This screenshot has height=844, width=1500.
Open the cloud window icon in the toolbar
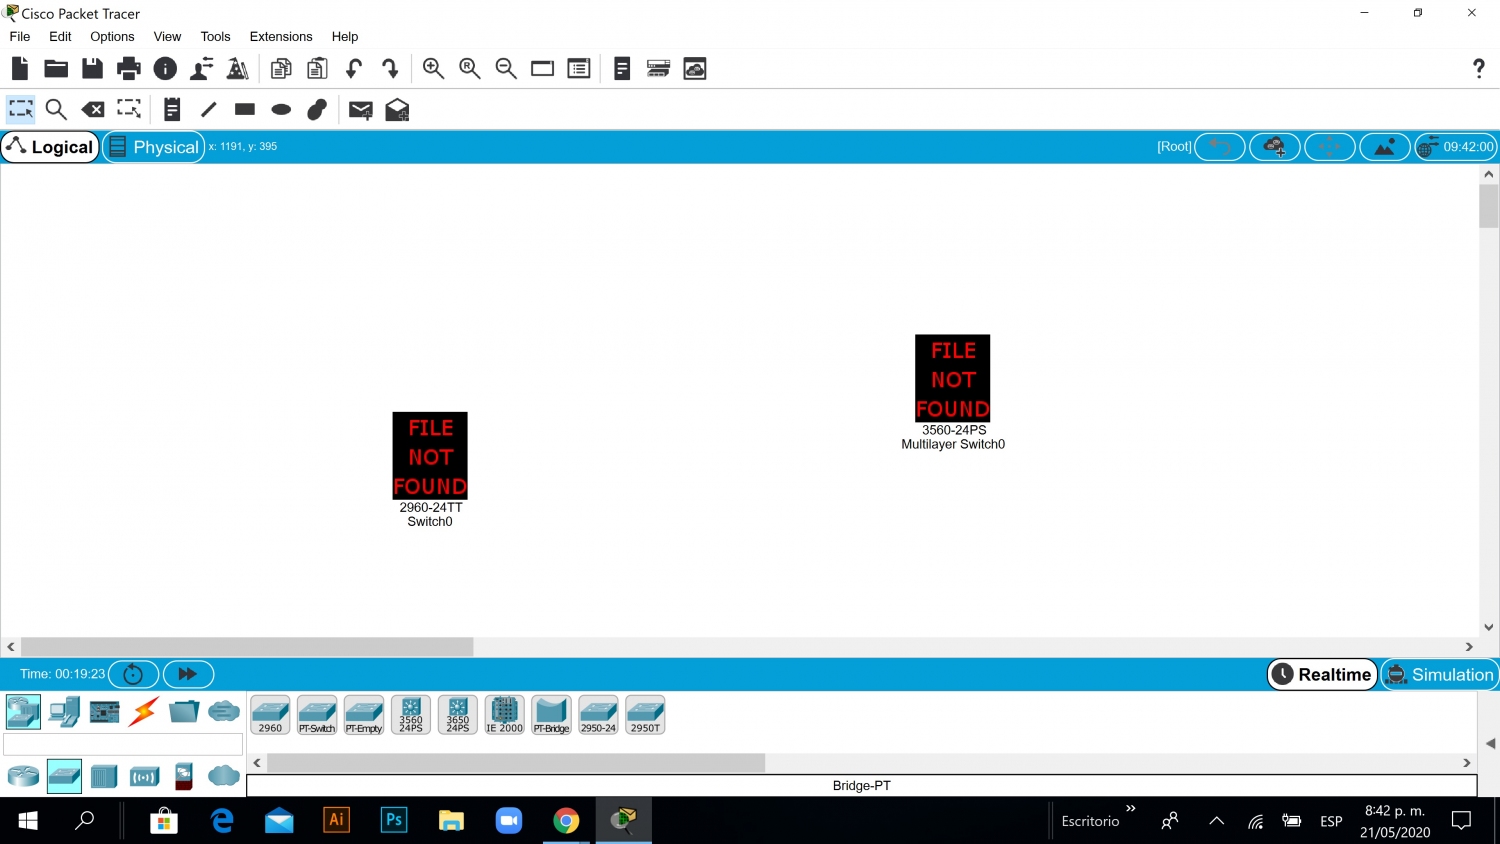pos(695,68)
